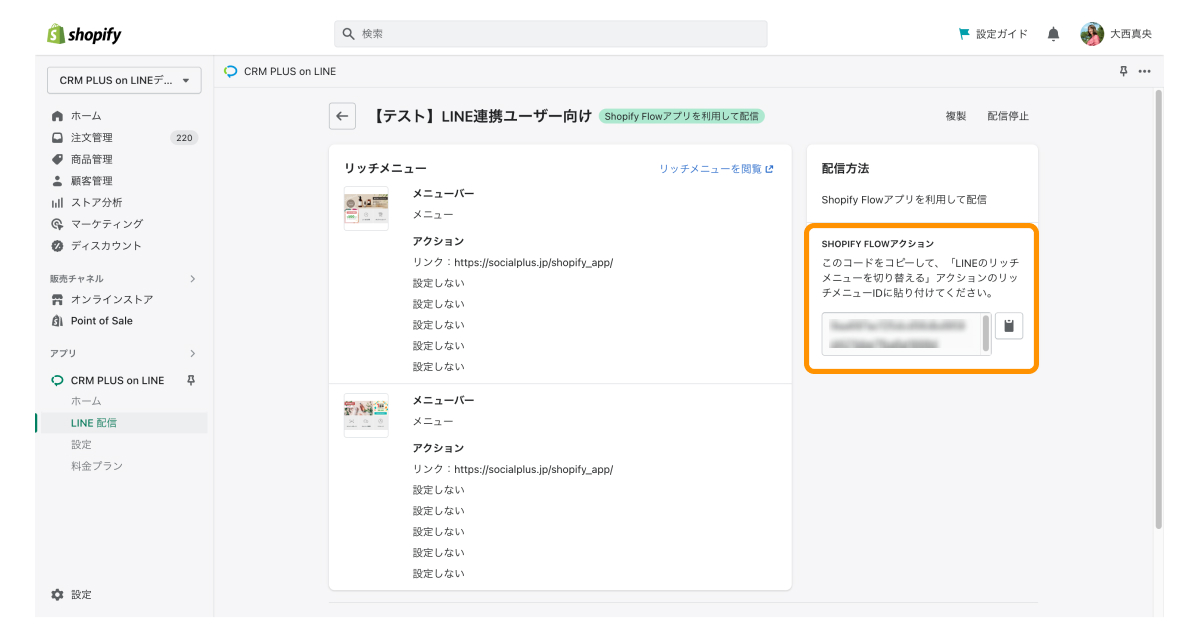1200x630 pixels.
Task: Click the マーケティング marketing icon
Action: 56,223
